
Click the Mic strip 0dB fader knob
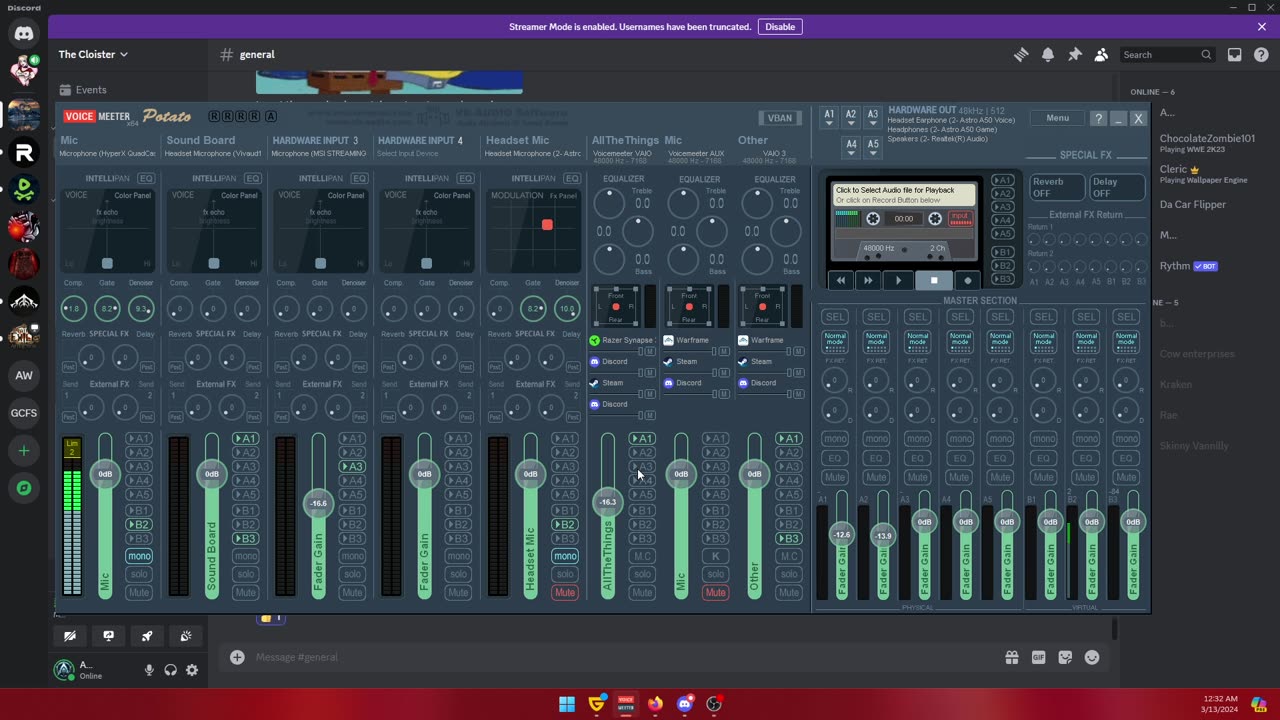[x=105, y=474]
